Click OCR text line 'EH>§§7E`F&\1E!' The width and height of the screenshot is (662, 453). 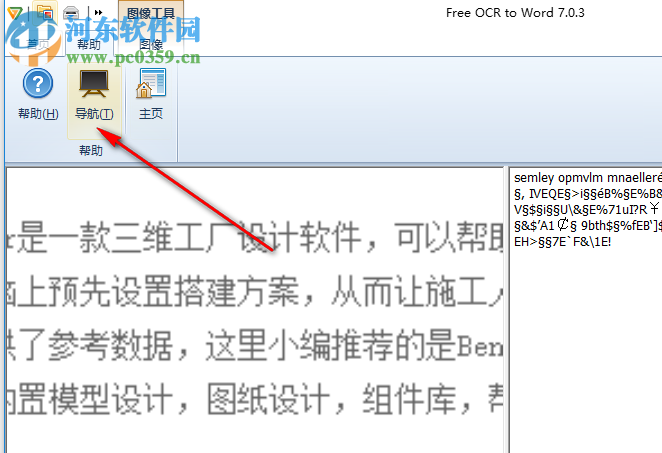(x=562, y=242)
